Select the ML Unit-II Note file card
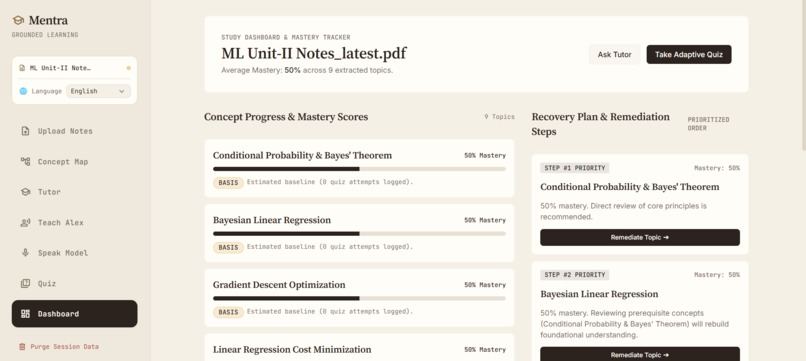806x361 pixels. tap(75, 68)
